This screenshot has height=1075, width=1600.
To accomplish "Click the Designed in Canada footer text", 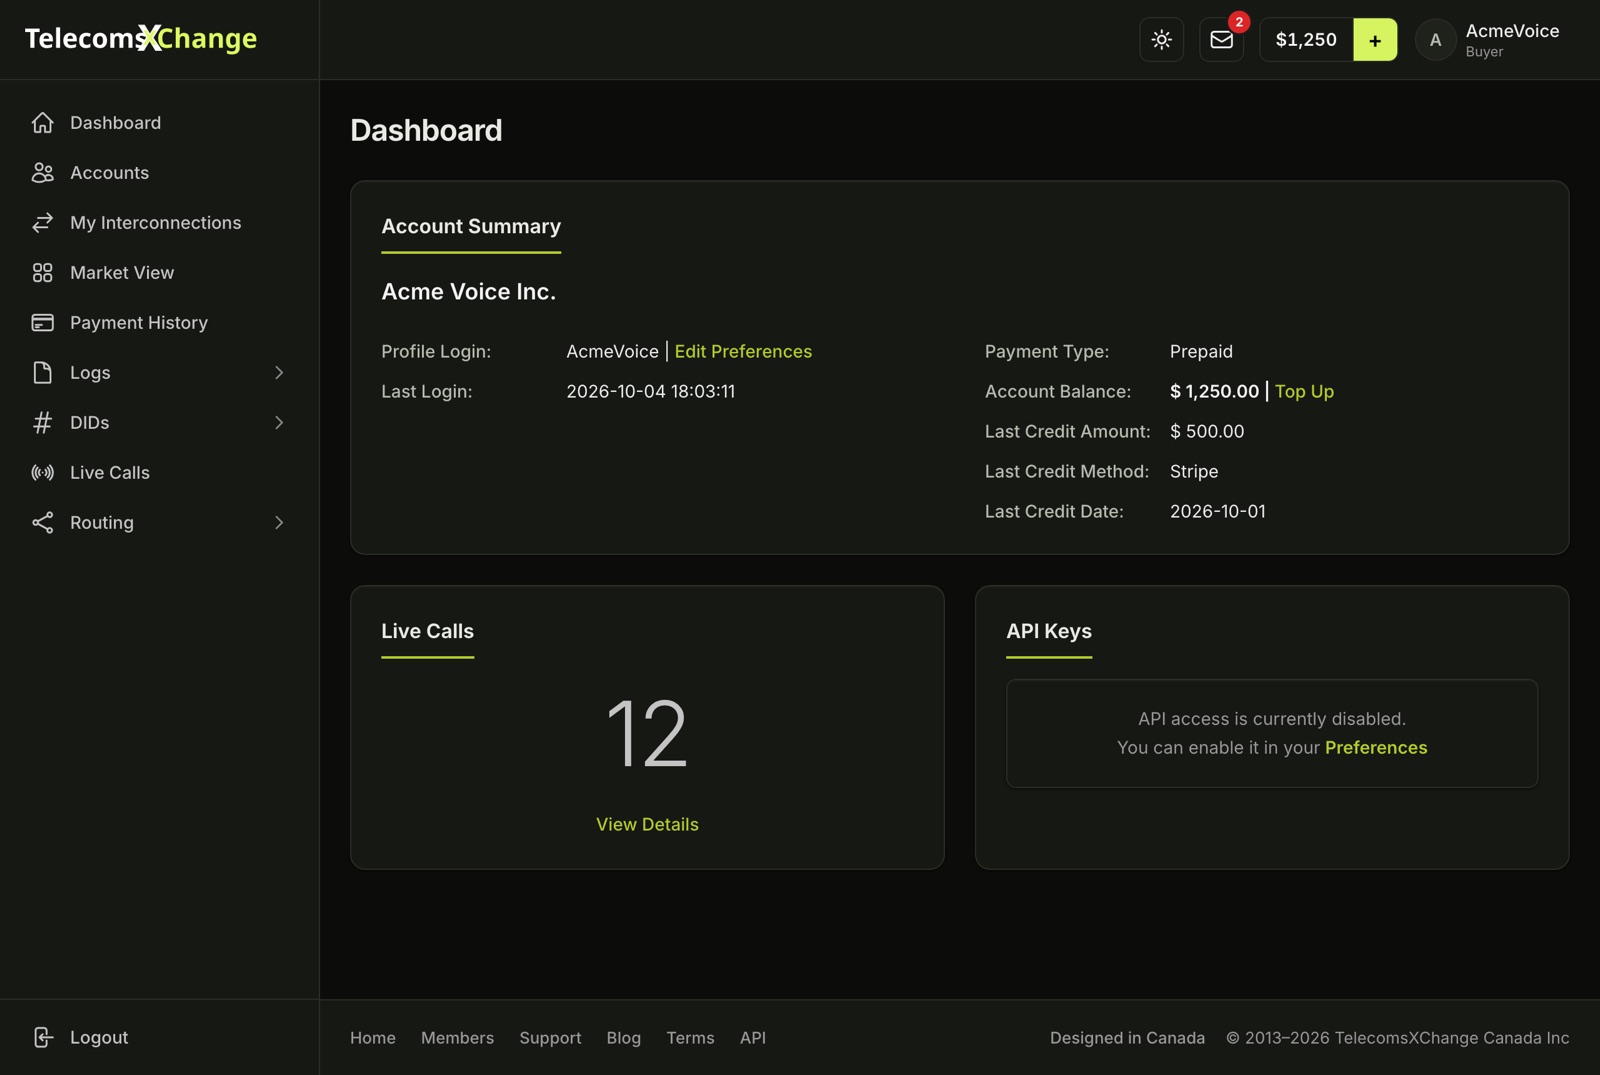I will (x=1127, y=1038).
